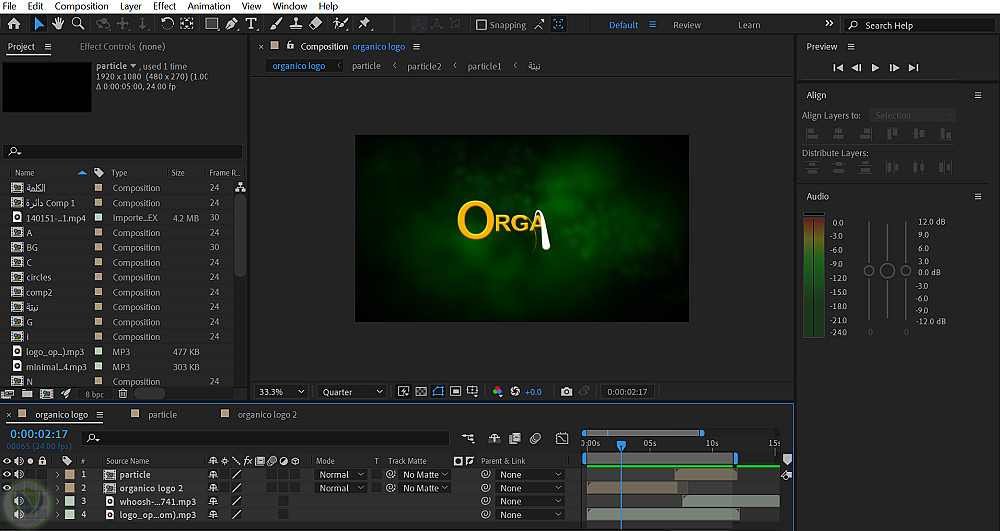Mute audio of whoosh mp3 layer
This screenshot has height=531, width=1000.
click(20, 501)
